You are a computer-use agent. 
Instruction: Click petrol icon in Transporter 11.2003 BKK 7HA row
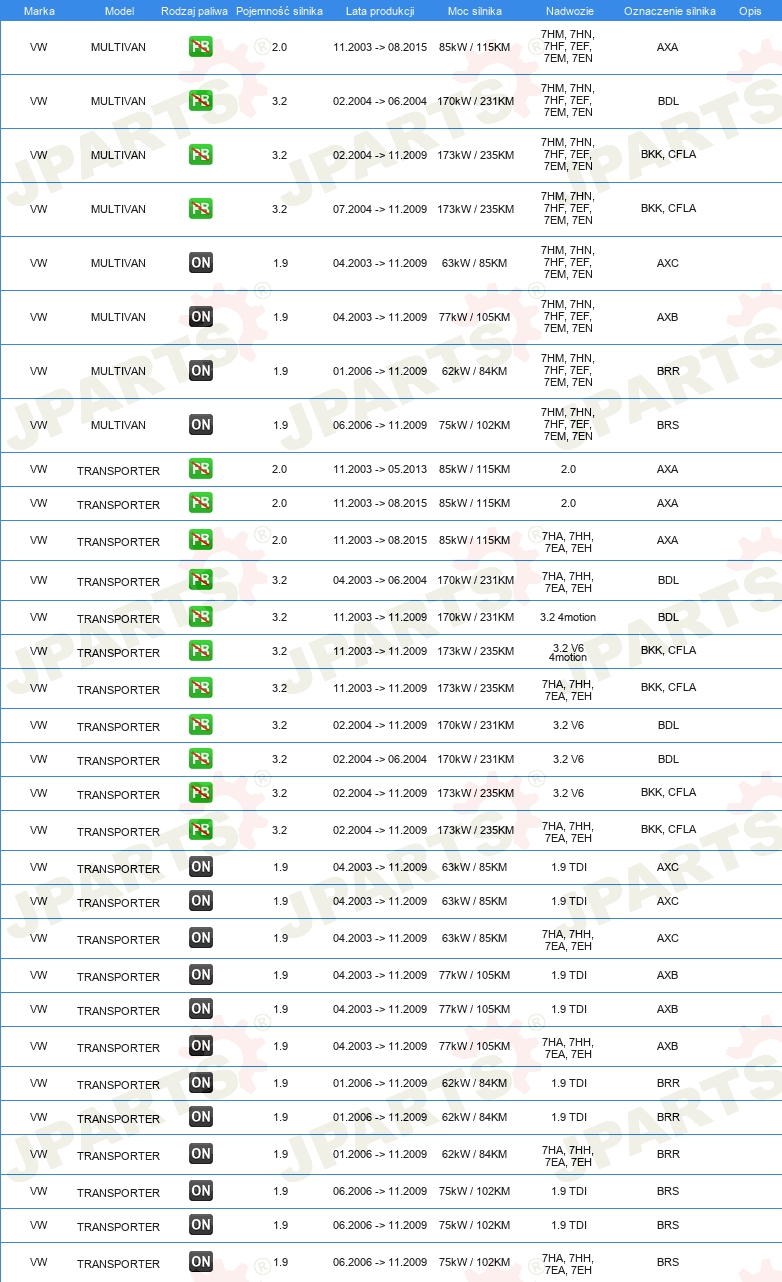201,688
